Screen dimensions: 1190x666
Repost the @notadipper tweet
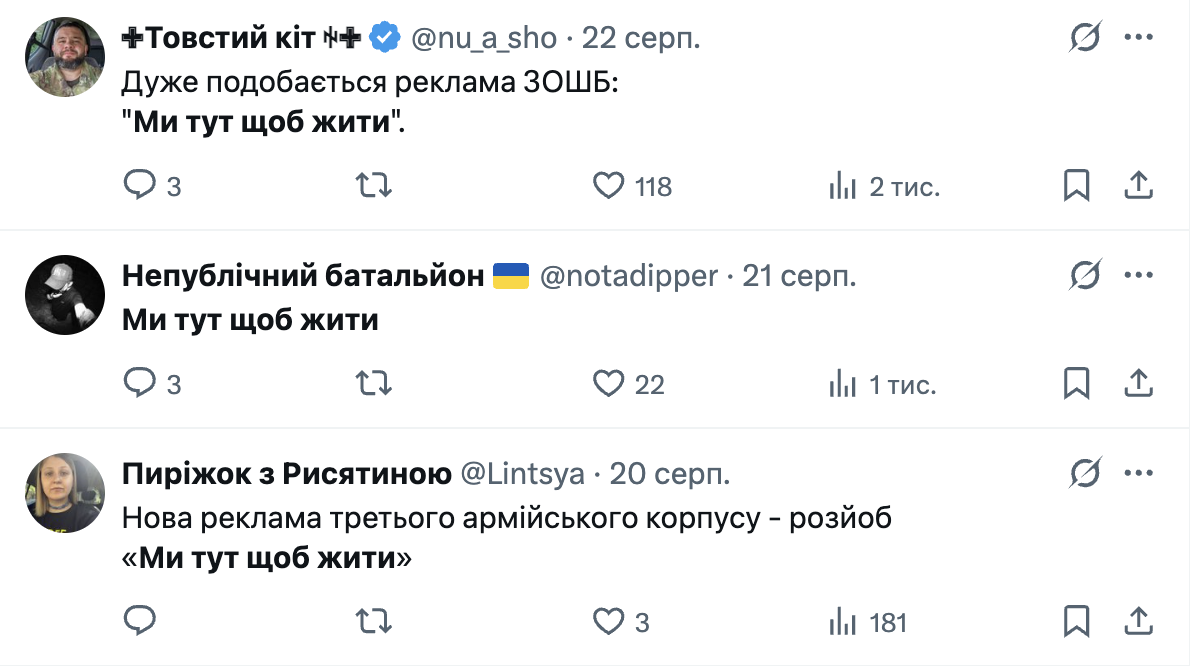pyautogui.click(x=374, y=383)
